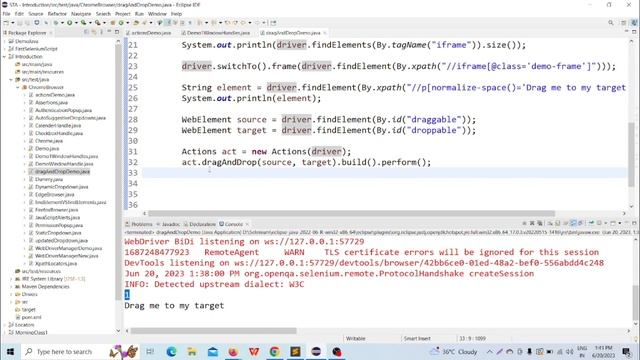Select pom.xml in Package Explorer

pos(31,317)
